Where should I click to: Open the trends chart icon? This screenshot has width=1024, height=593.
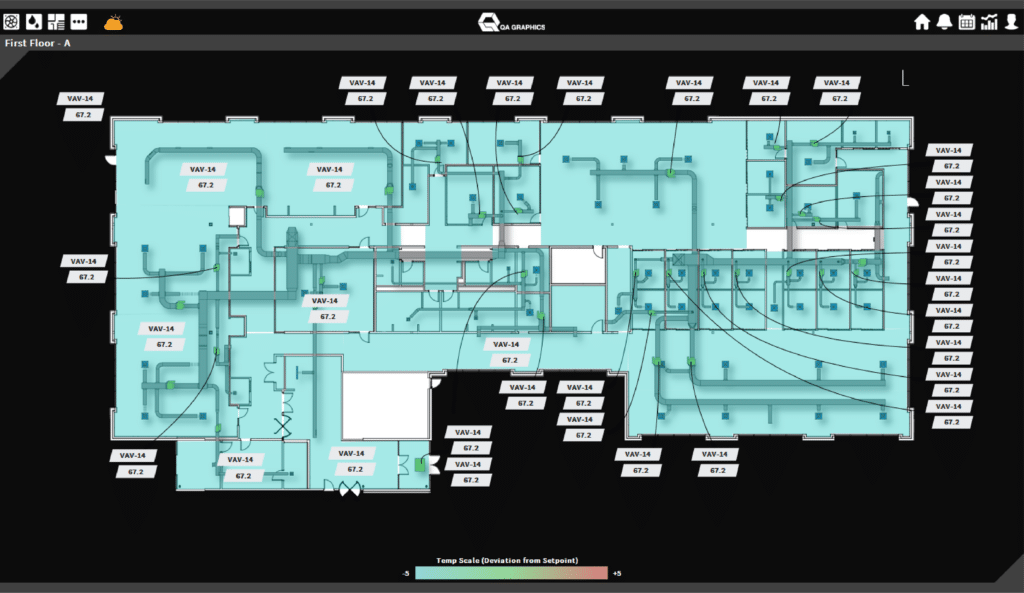[x=989, y=22]
